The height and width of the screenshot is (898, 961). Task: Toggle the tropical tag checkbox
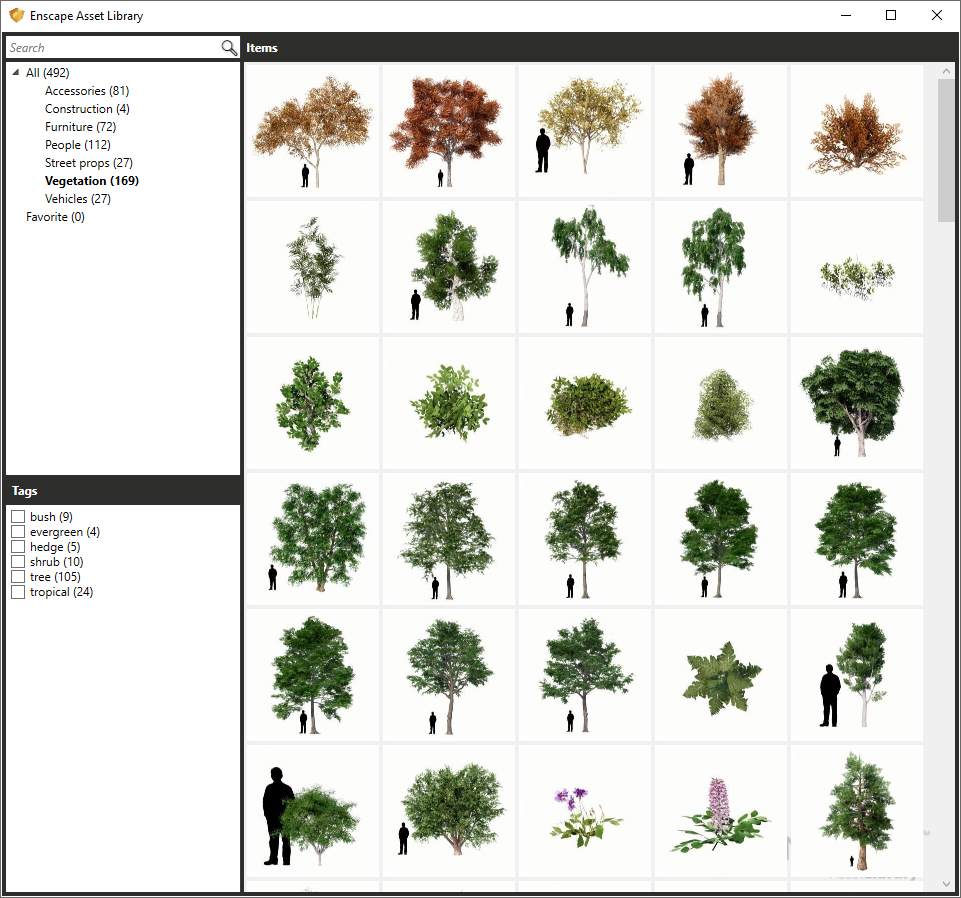pyautogui.click(x=18, y=592)
